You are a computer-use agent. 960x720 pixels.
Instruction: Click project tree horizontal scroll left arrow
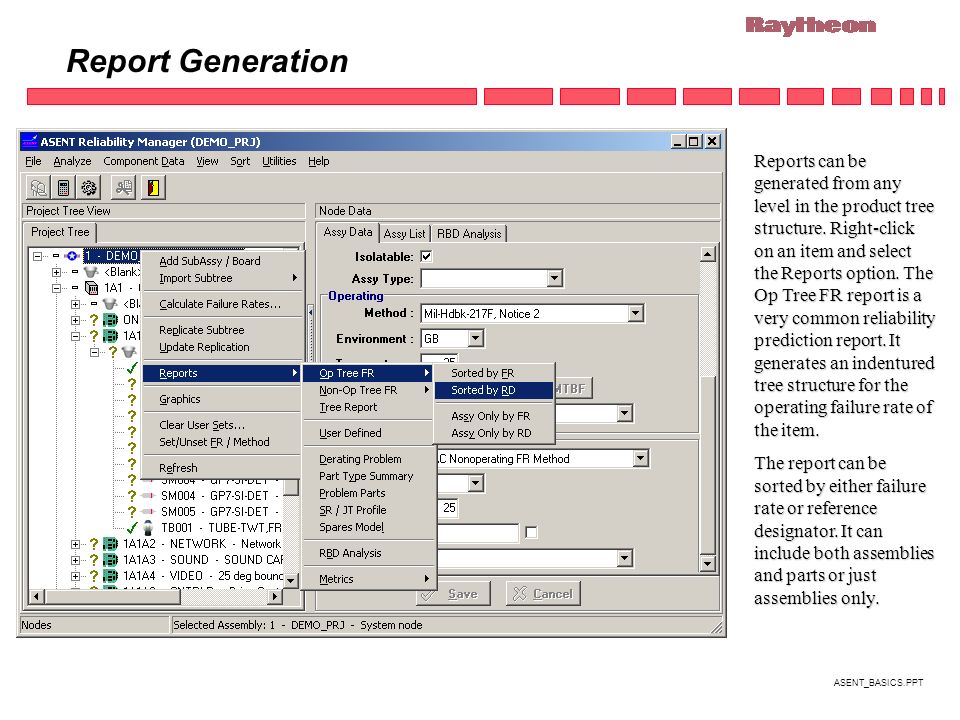[37, 596]
